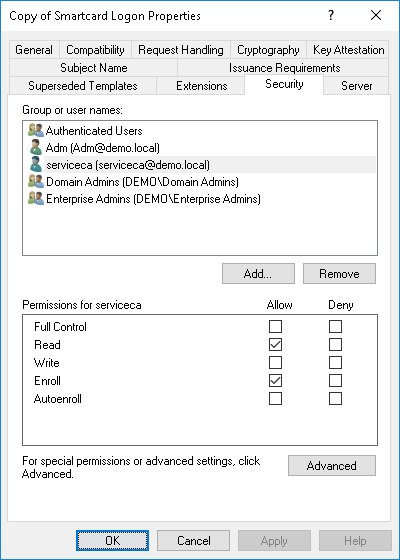Enable Allow for Autoenroll permission
This screenshot has height=560, width=400.
click(275, 399)
